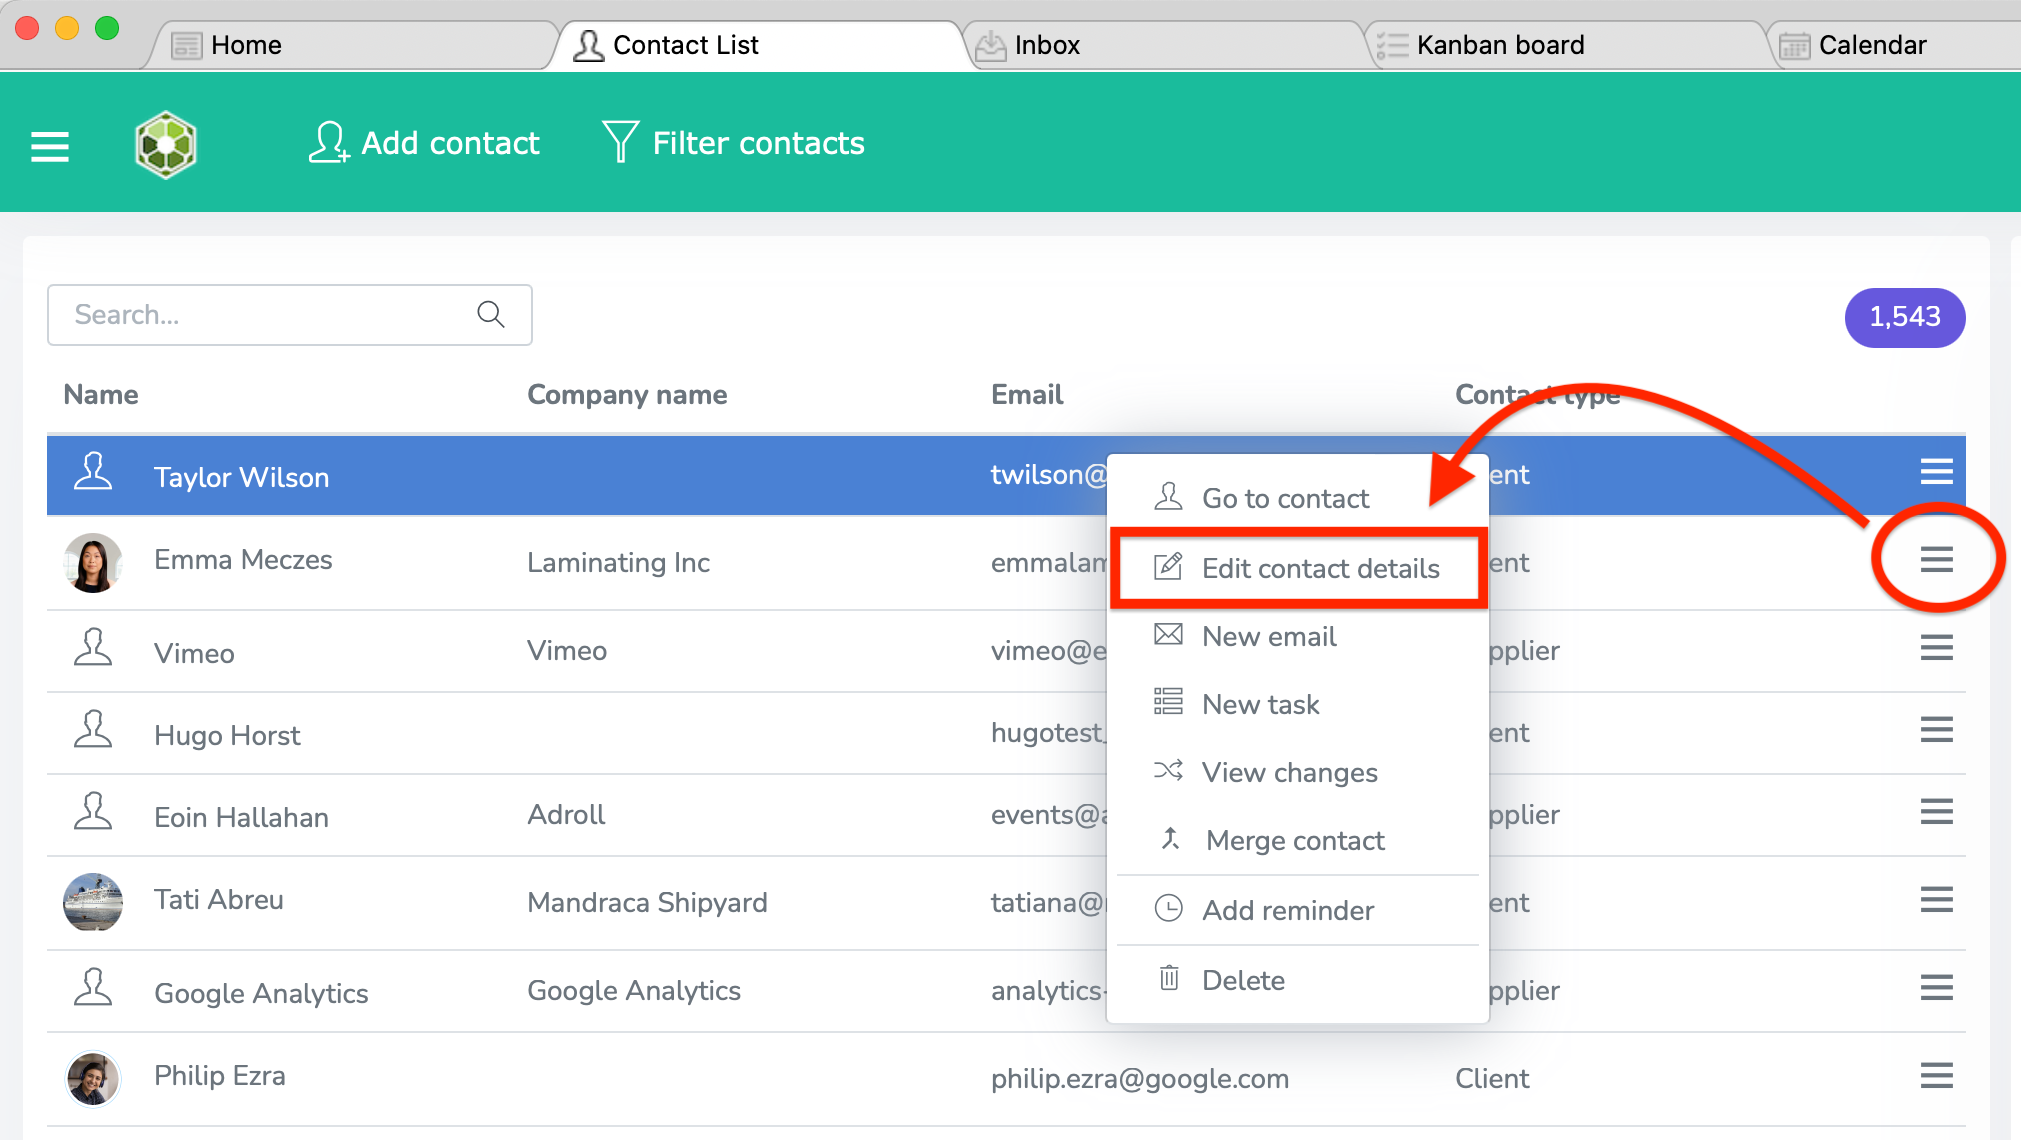Click the green hexagon app logo
The width and height of the screenshot is (2021, 1140).
[x=165, y=145]
